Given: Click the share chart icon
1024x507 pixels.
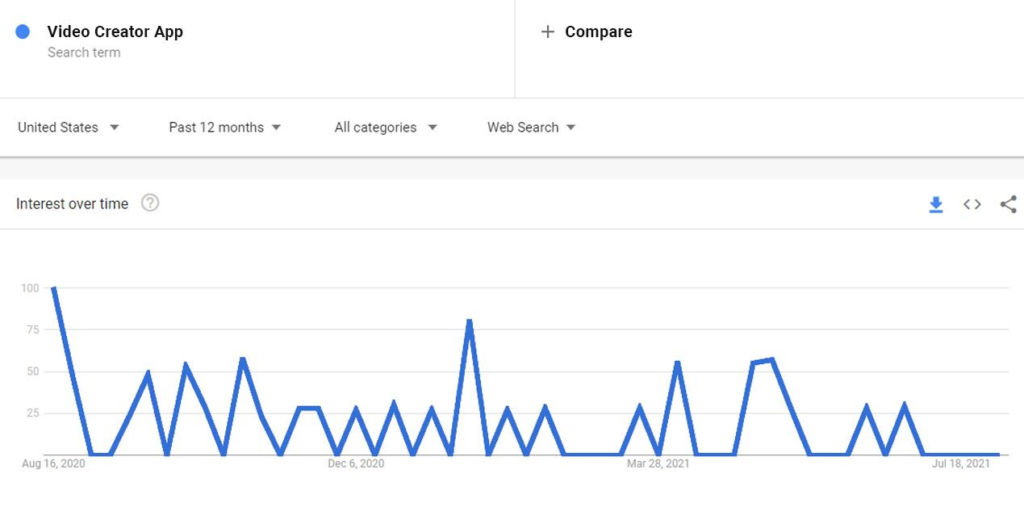Looking at the screenshot, I should click(x=1008, y=204).
